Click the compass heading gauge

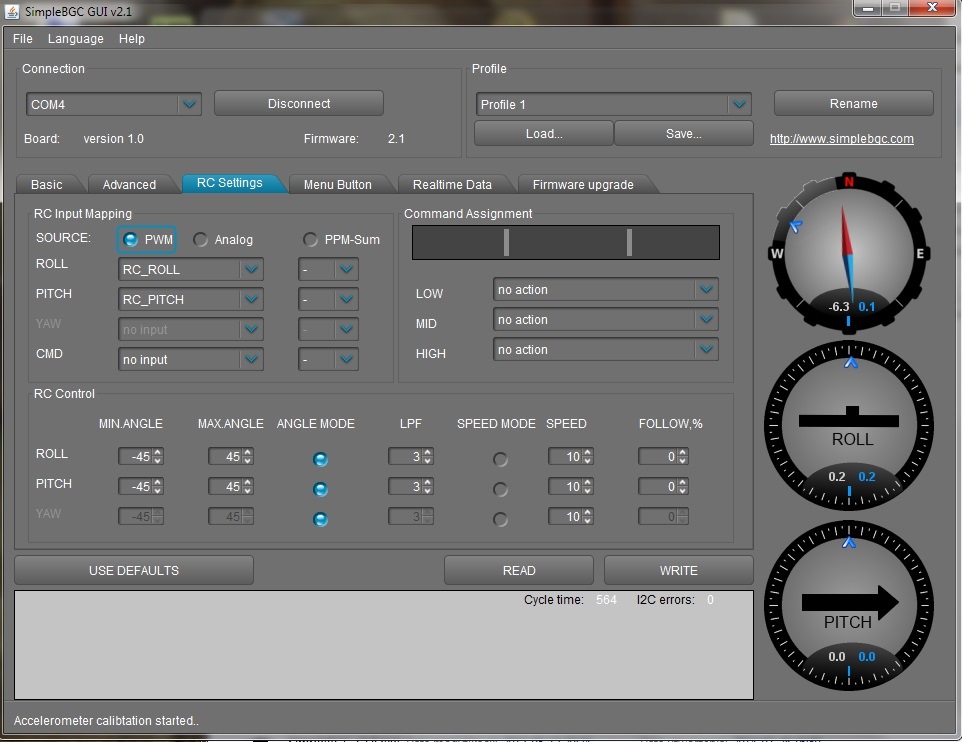(x=848, y=254)
